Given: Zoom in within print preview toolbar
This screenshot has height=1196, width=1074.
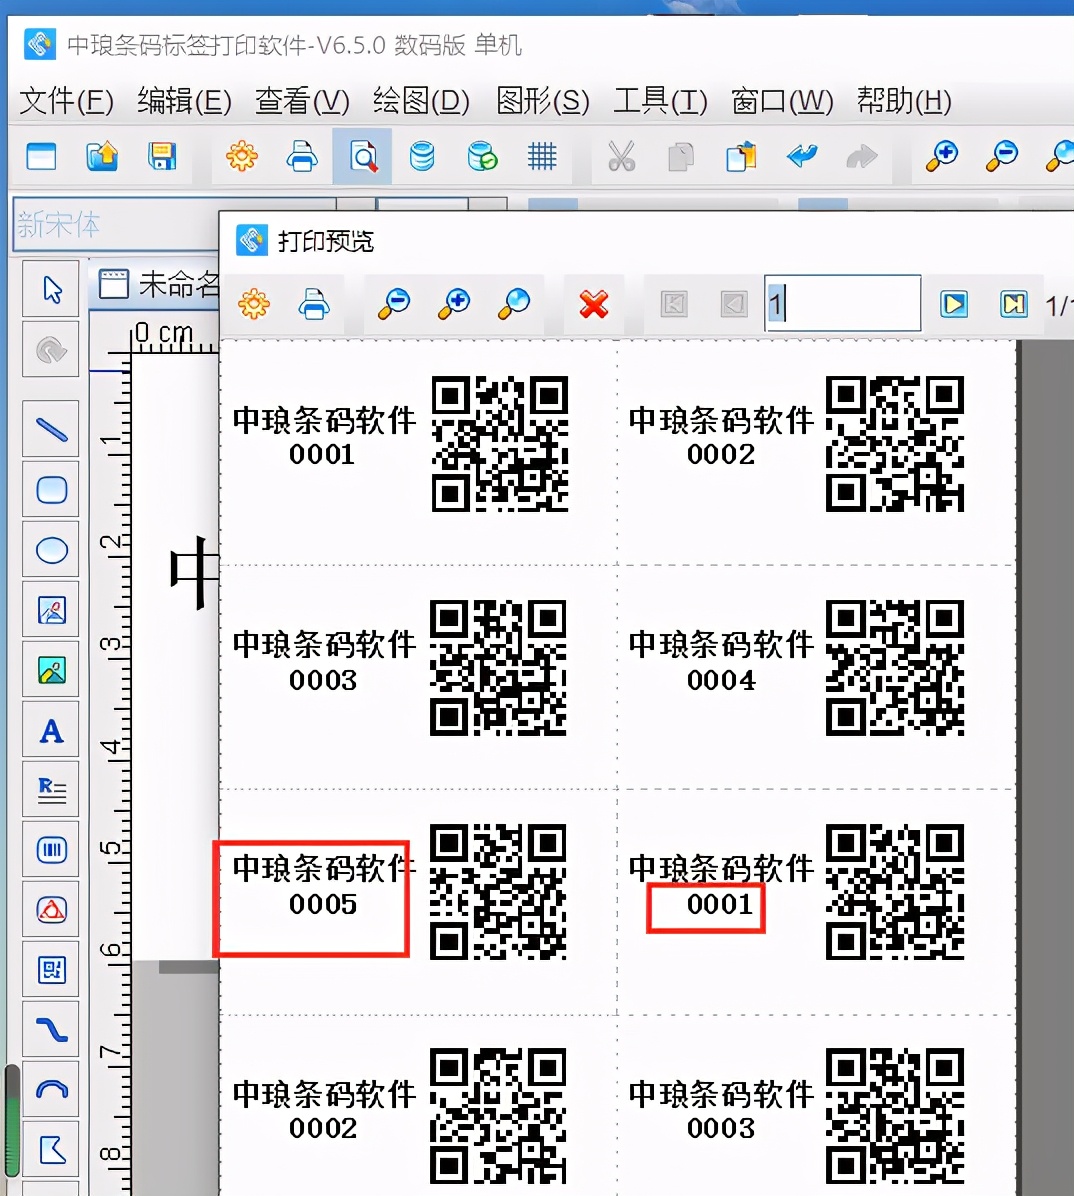Looking at the screenshot, I should [x=454, y=304].
